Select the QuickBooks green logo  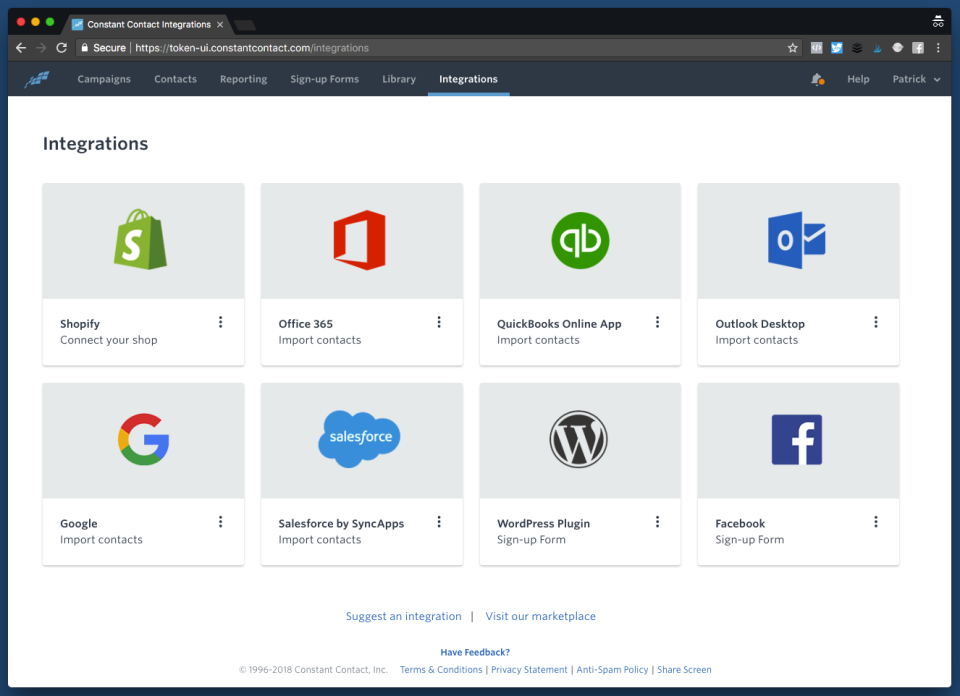[x=580, y=240]
